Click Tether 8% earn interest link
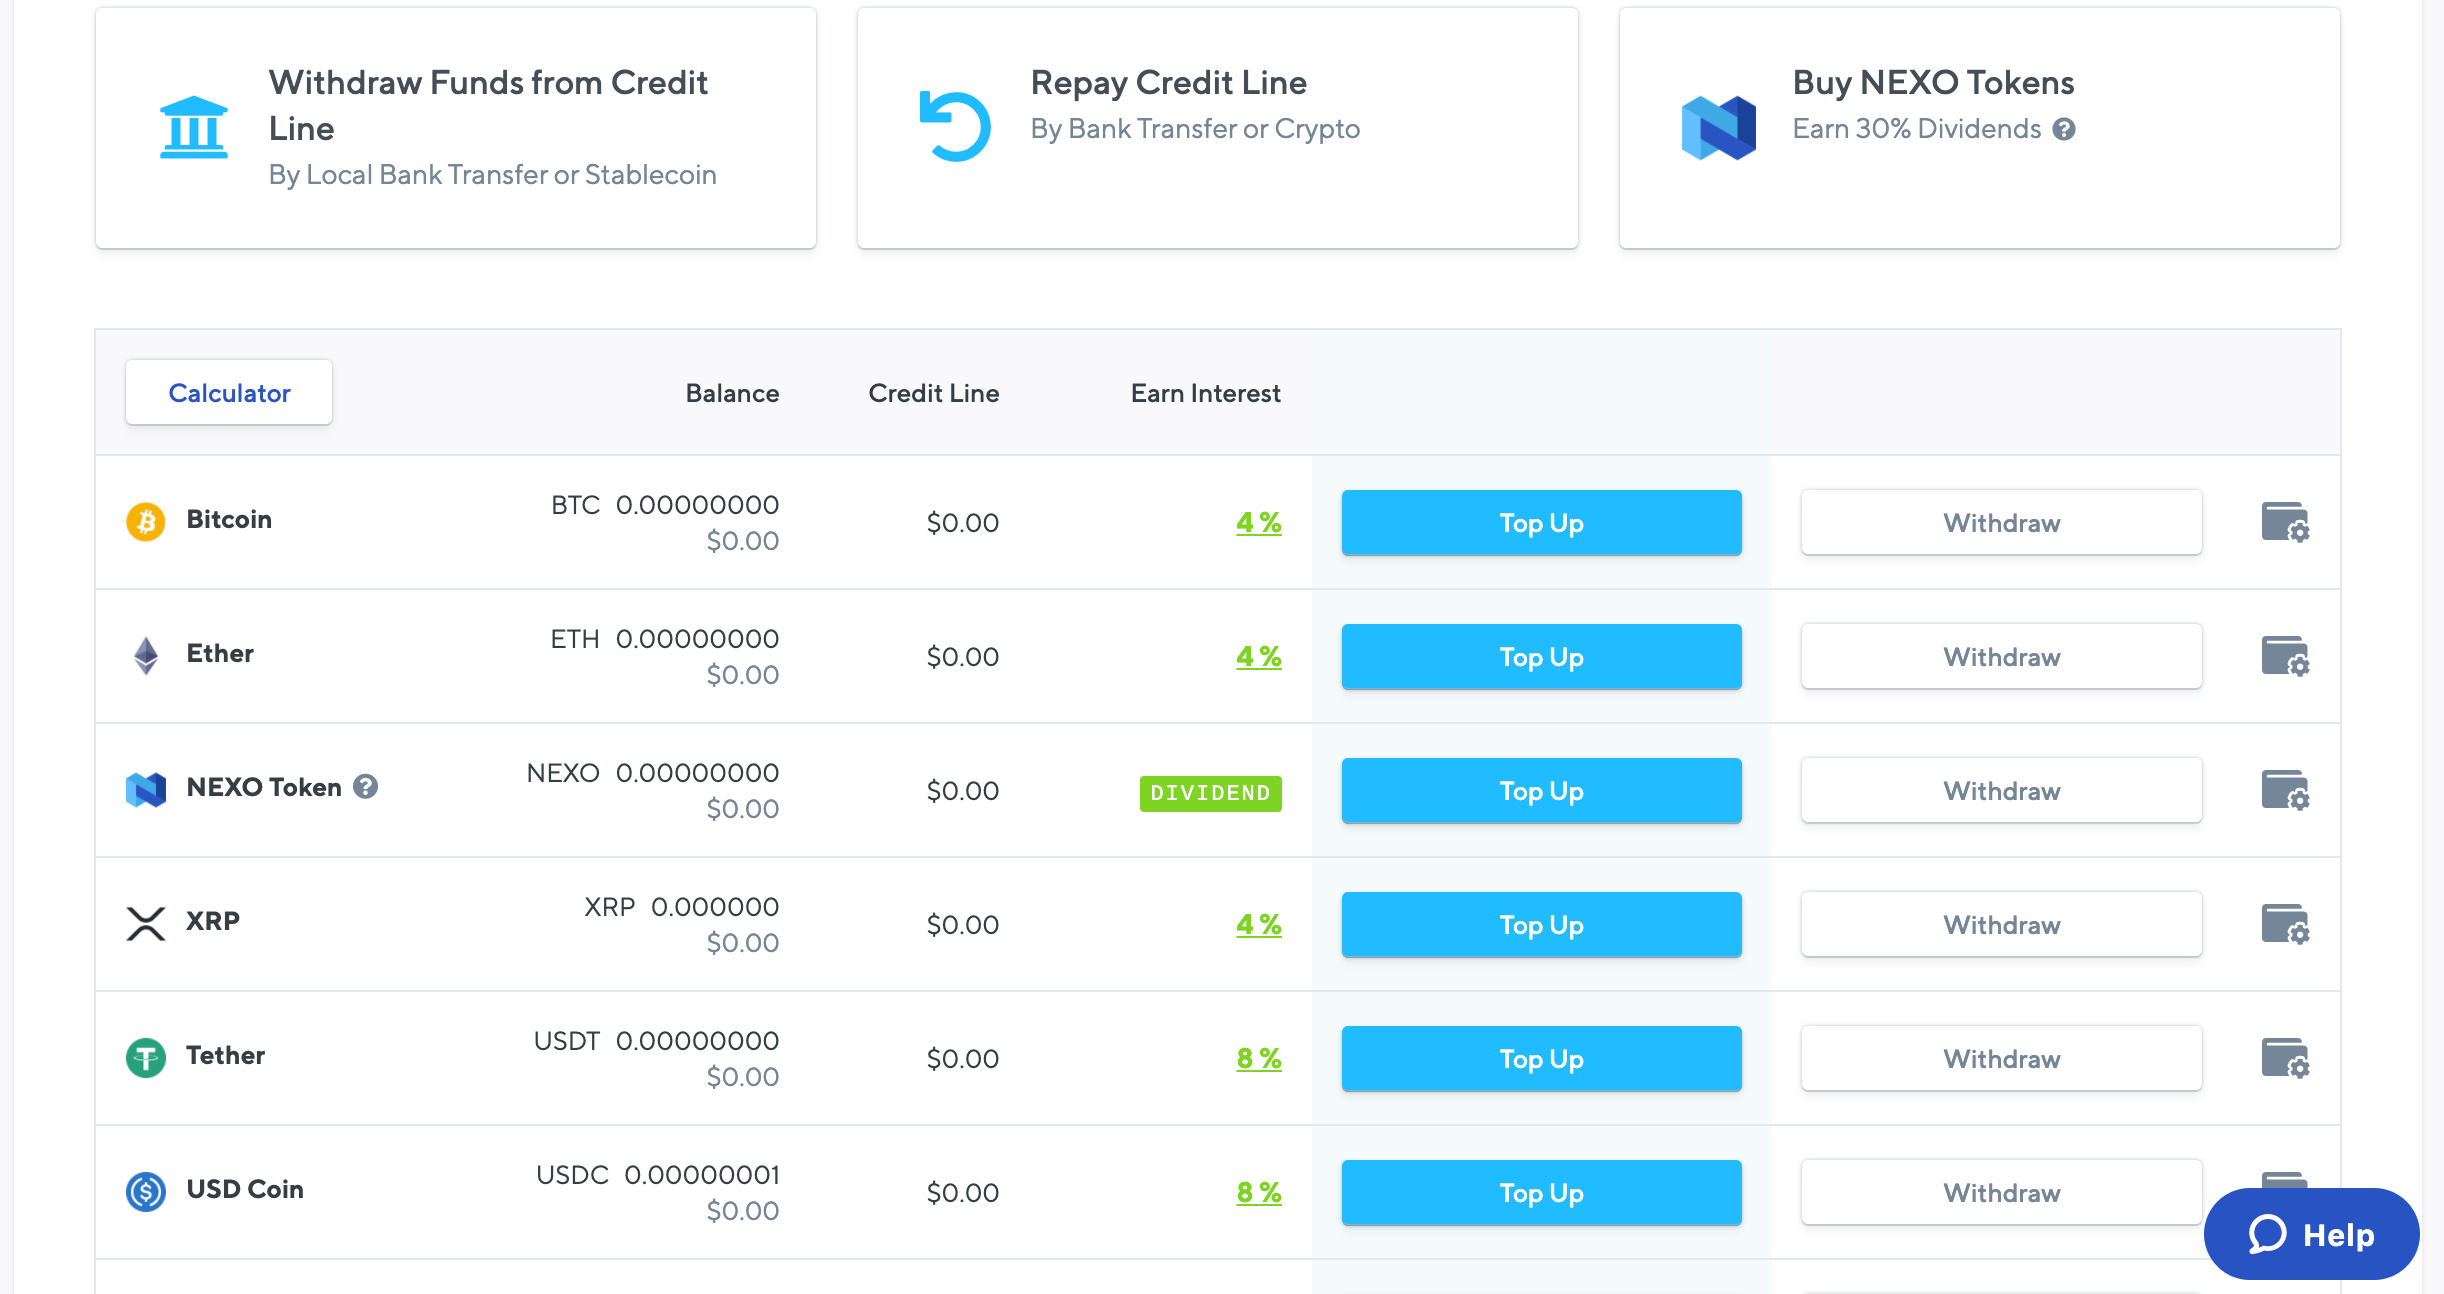The height and width of the screenshot is (1294, 2444). (1258, 1058)
